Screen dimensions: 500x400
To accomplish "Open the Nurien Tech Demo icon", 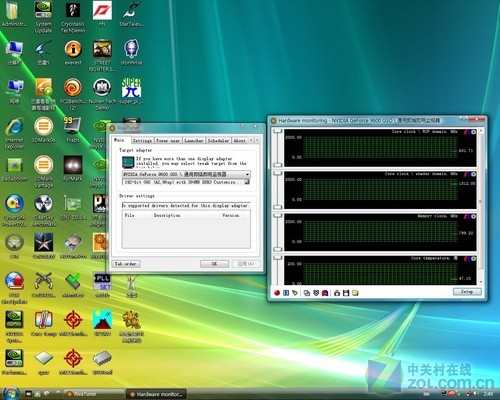I will [102, 95].
